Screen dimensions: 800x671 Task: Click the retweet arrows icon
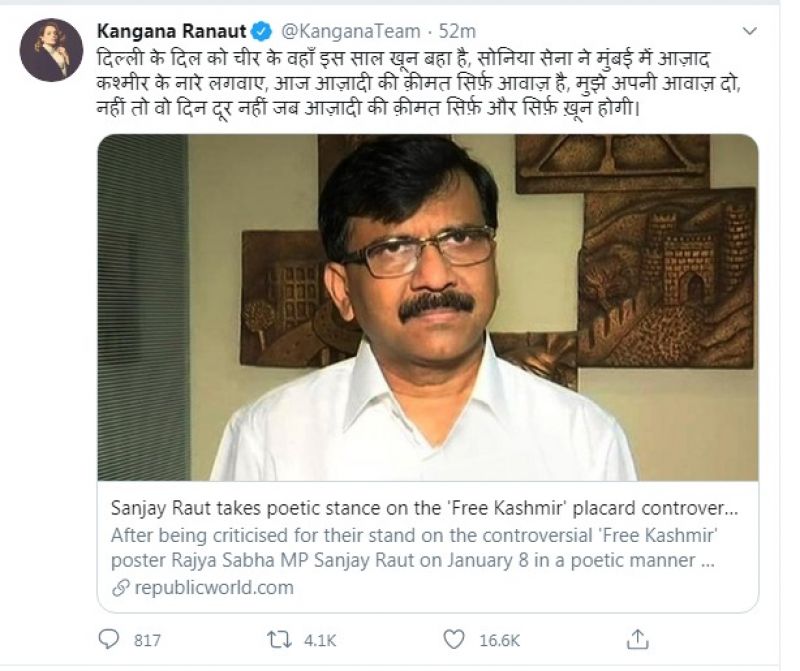point(282,638)
